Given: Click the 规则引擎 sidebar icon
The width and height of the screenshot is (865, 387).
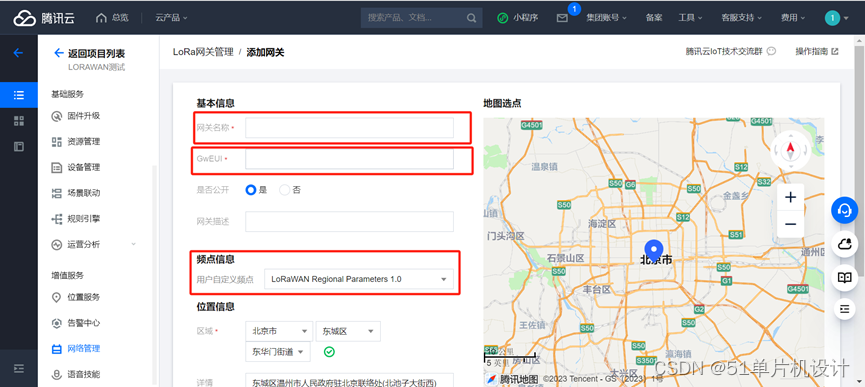Looking at the screenshot, I should (x=56, y=219).
